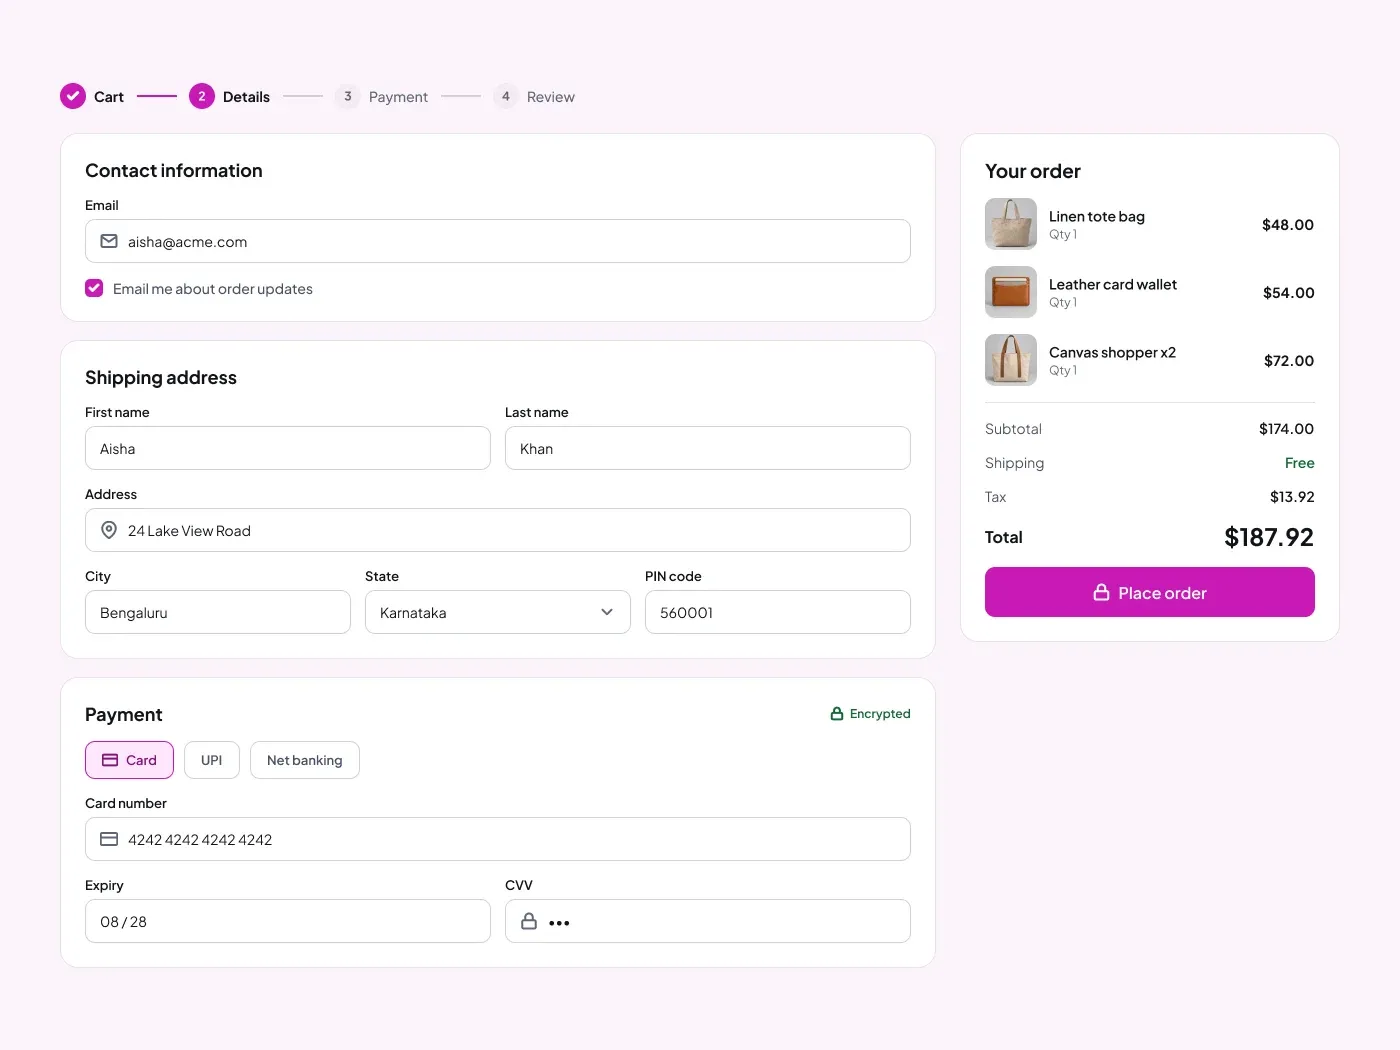Click the Expiry field showing 08 / 28
Screen dimensions: 1400x1050
pos(288,921)
